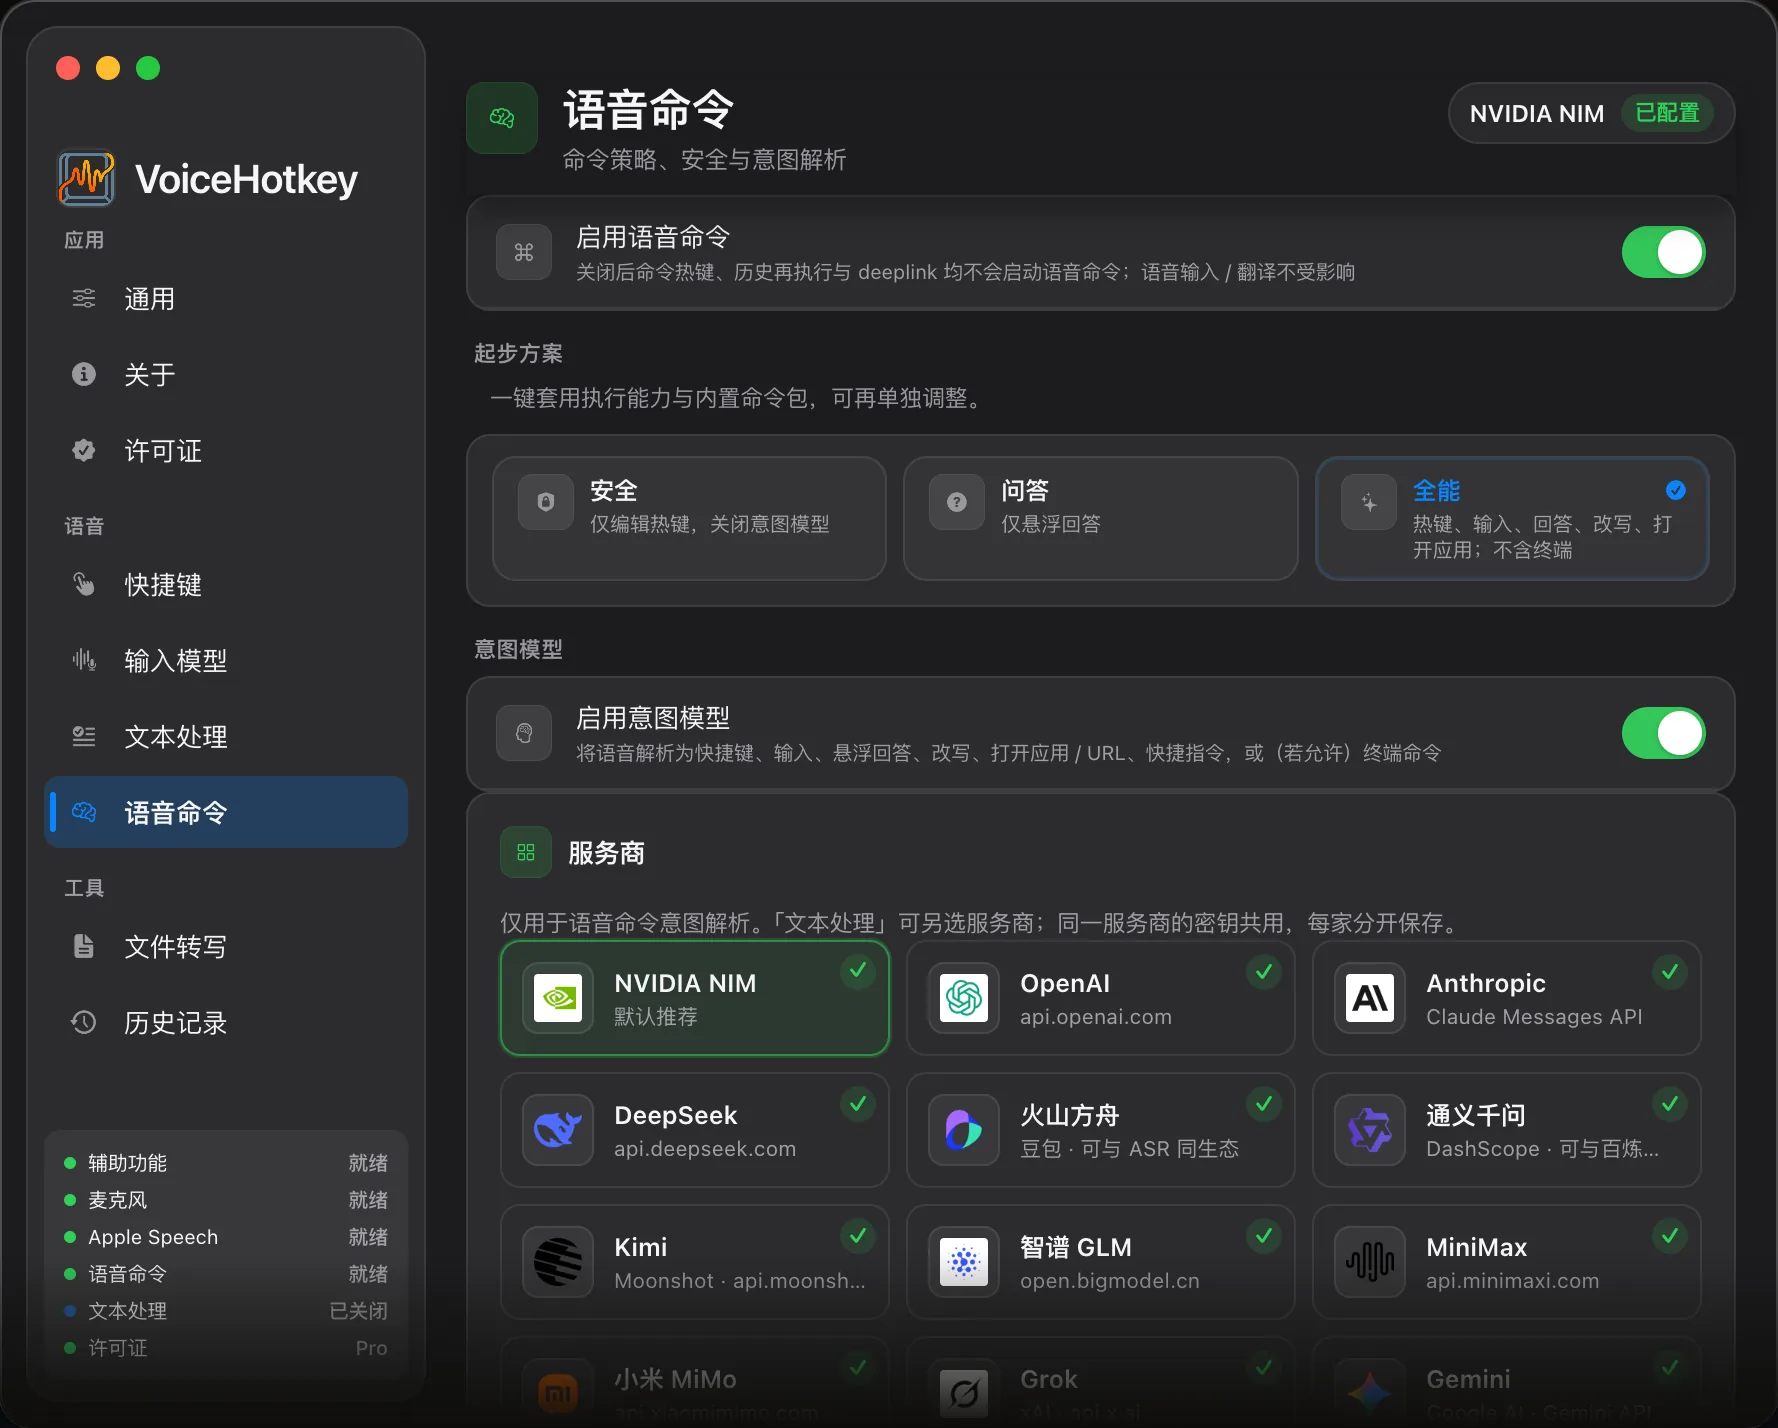
Task: Choose the 全能 starter plan card
Action: (1512, 518)
